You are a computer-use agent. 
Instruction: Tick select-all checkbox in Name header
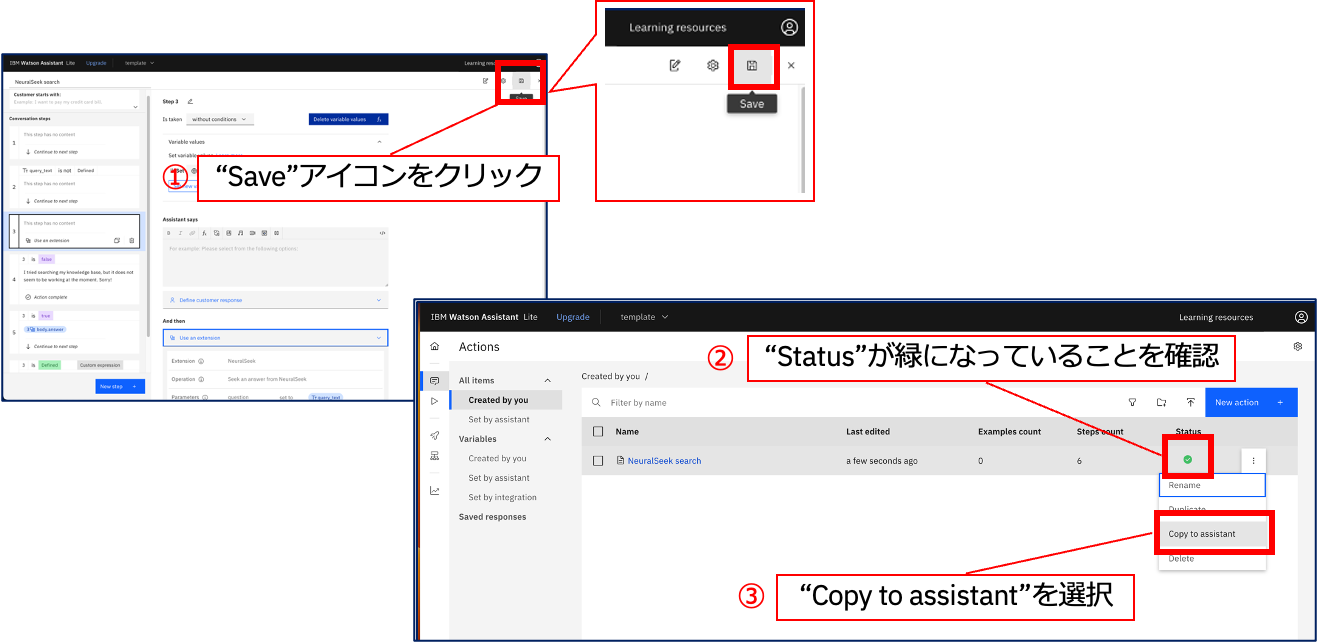click(598, 432)
